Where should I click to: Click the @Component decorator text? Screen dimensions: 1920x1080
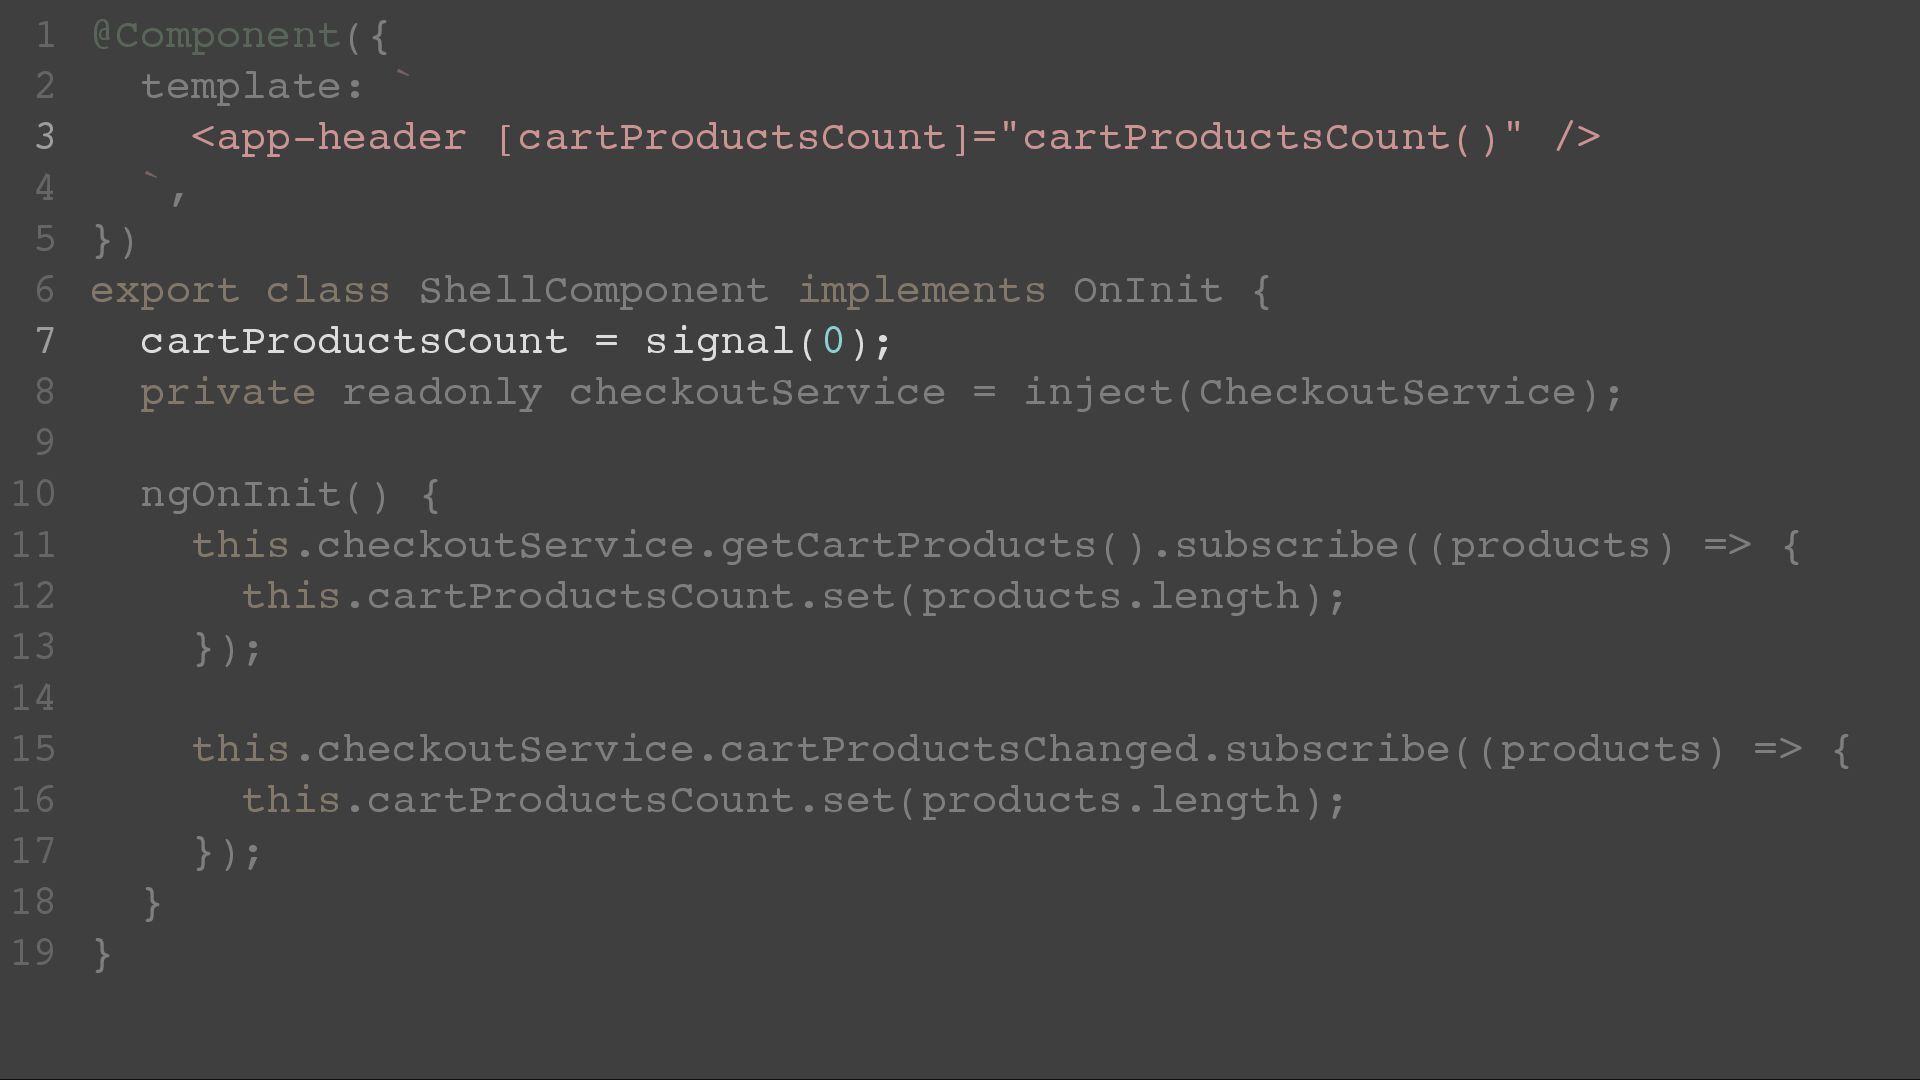(x=216, y=37)
